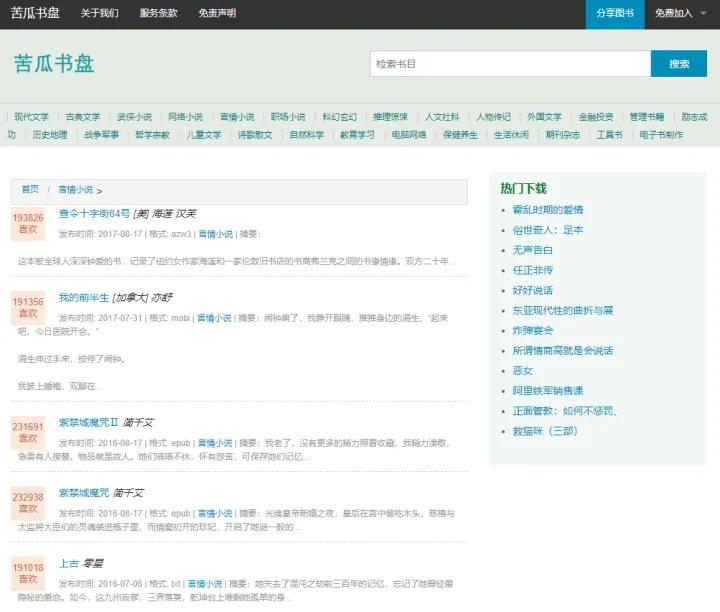The height and width of the screenshot is (612, 720).
Task: Select the 儿童文学 category
Action: (x=204, y=135)
